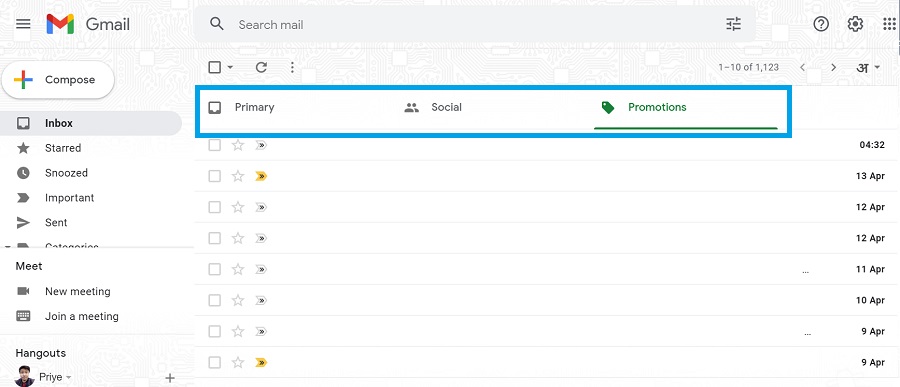
Task: Open the email dated 11 Apr
Action: [x=547, y=269]
